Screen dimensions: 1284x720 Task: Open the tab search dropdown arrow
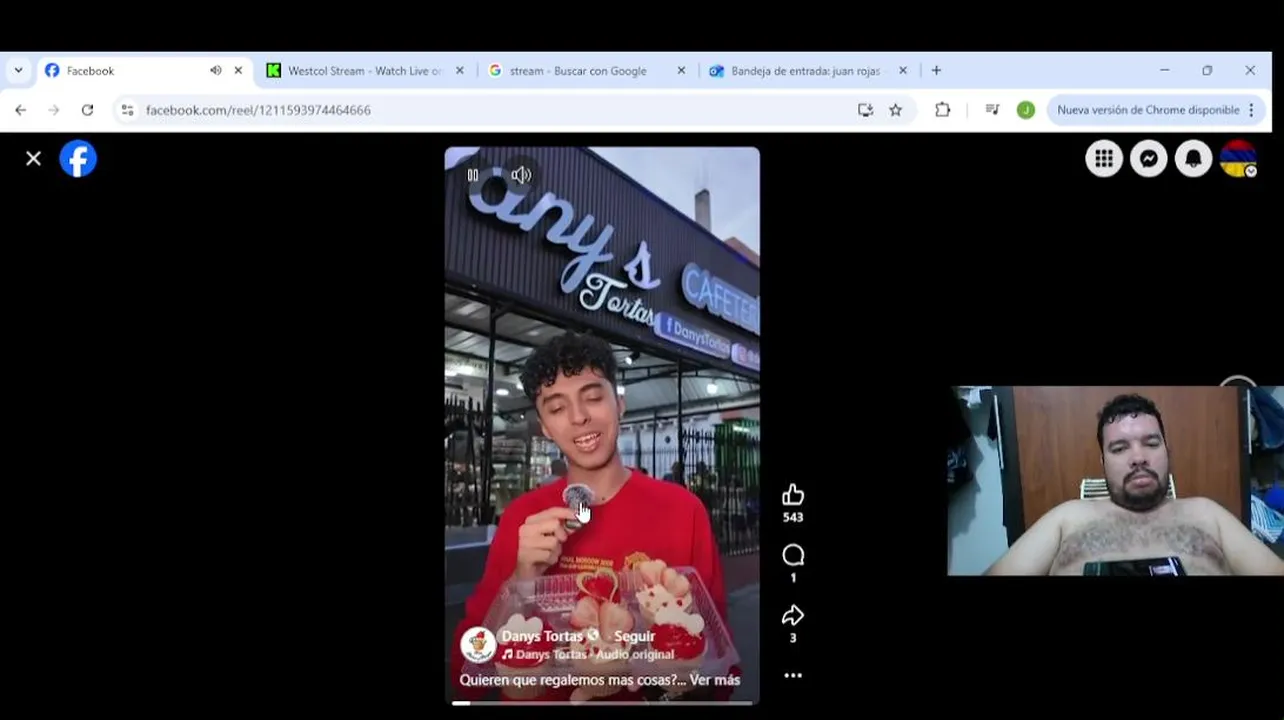(x=18, y=71)
